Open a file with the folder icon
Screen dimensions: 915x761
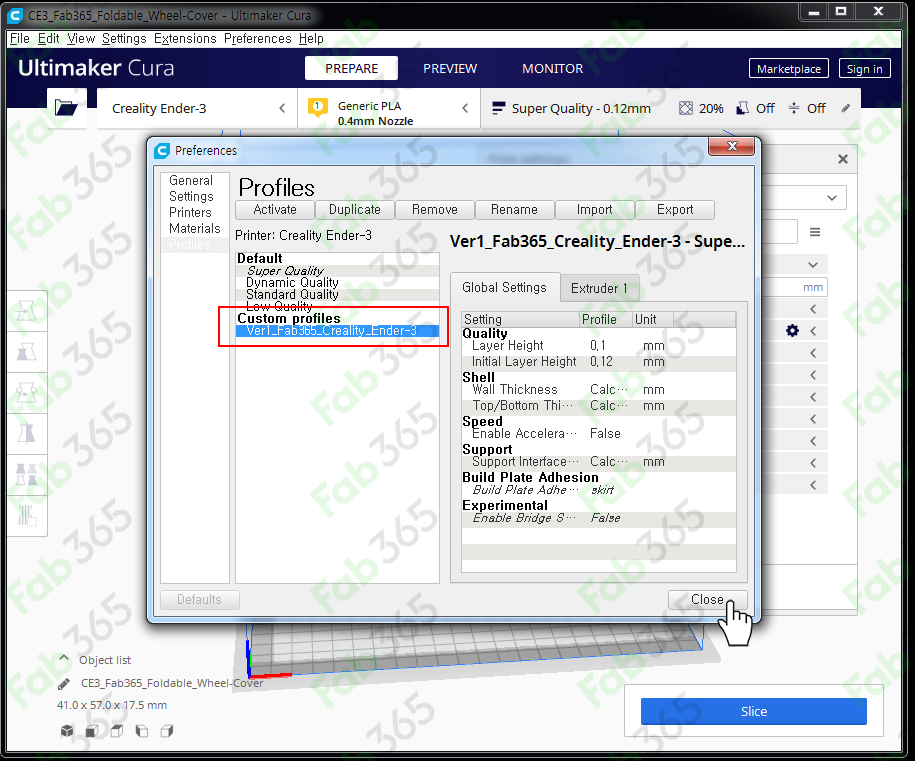pos(66,107)
